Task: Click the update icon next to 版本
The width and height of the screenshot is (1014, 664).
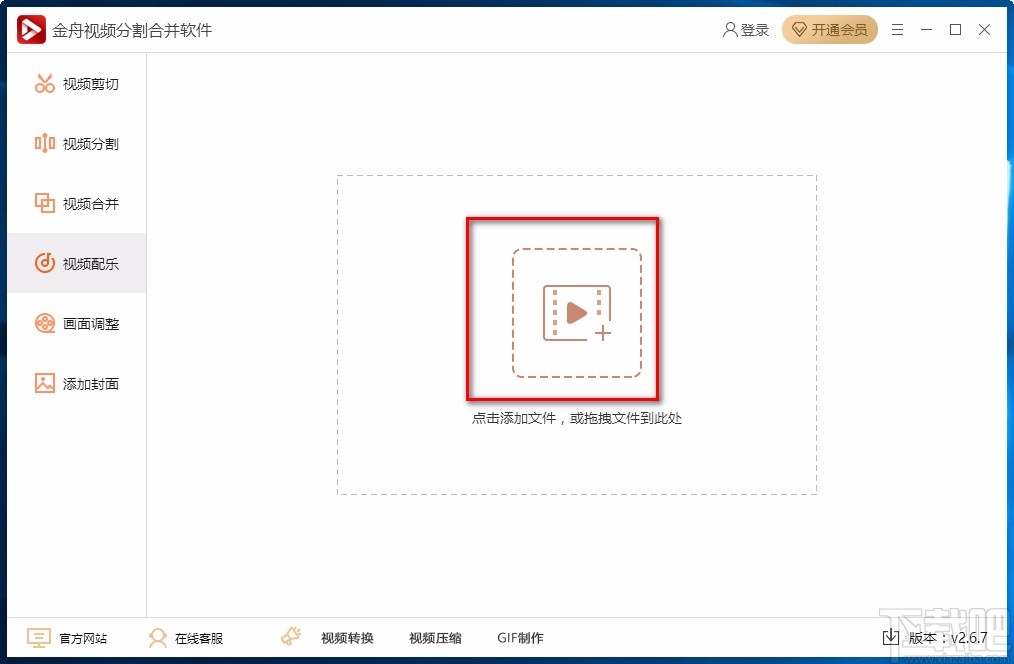Action: pos(890,637)
